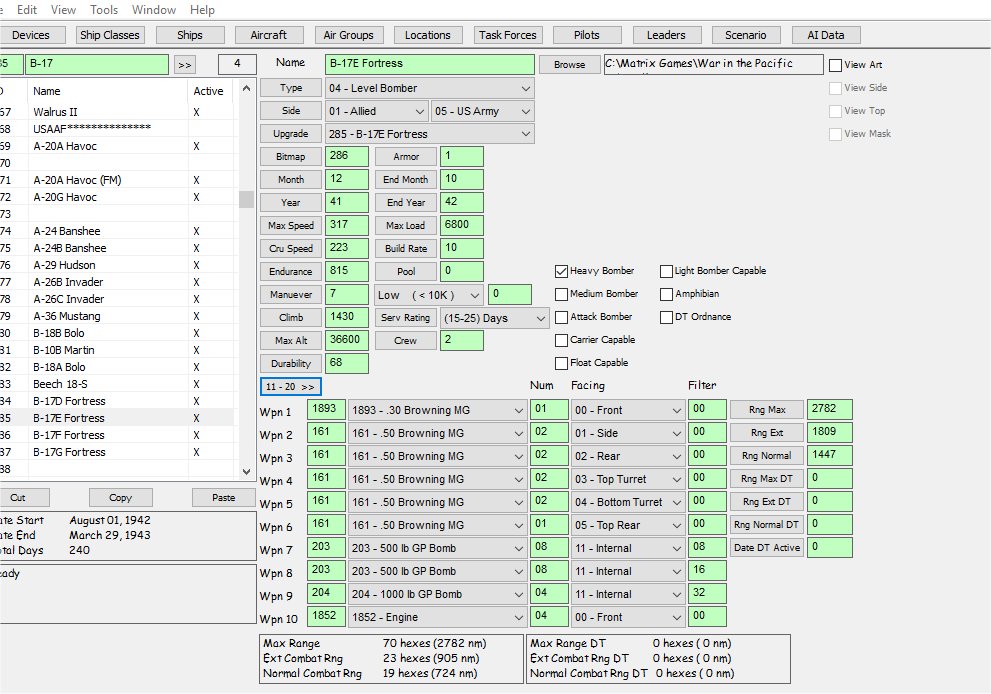
Task: Go to the Leaders tab
Action: (x=666, y=35)
